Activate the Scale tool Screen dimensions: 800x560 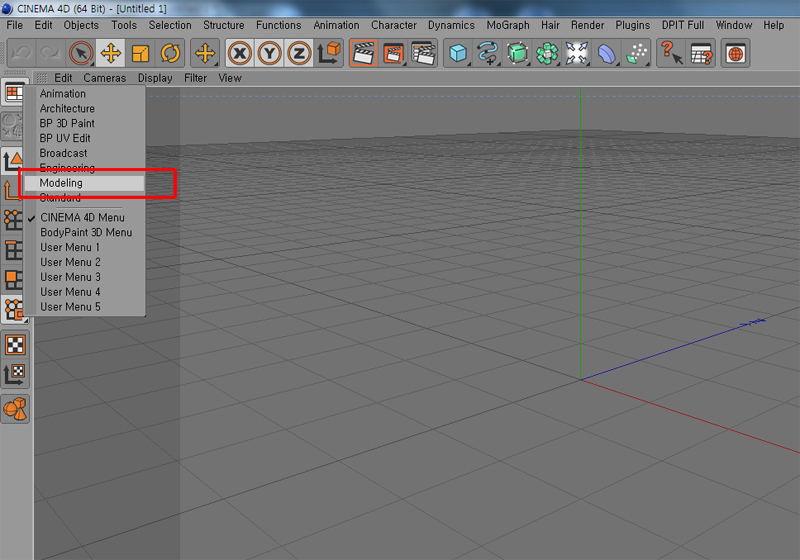click(x=140, y=53)
